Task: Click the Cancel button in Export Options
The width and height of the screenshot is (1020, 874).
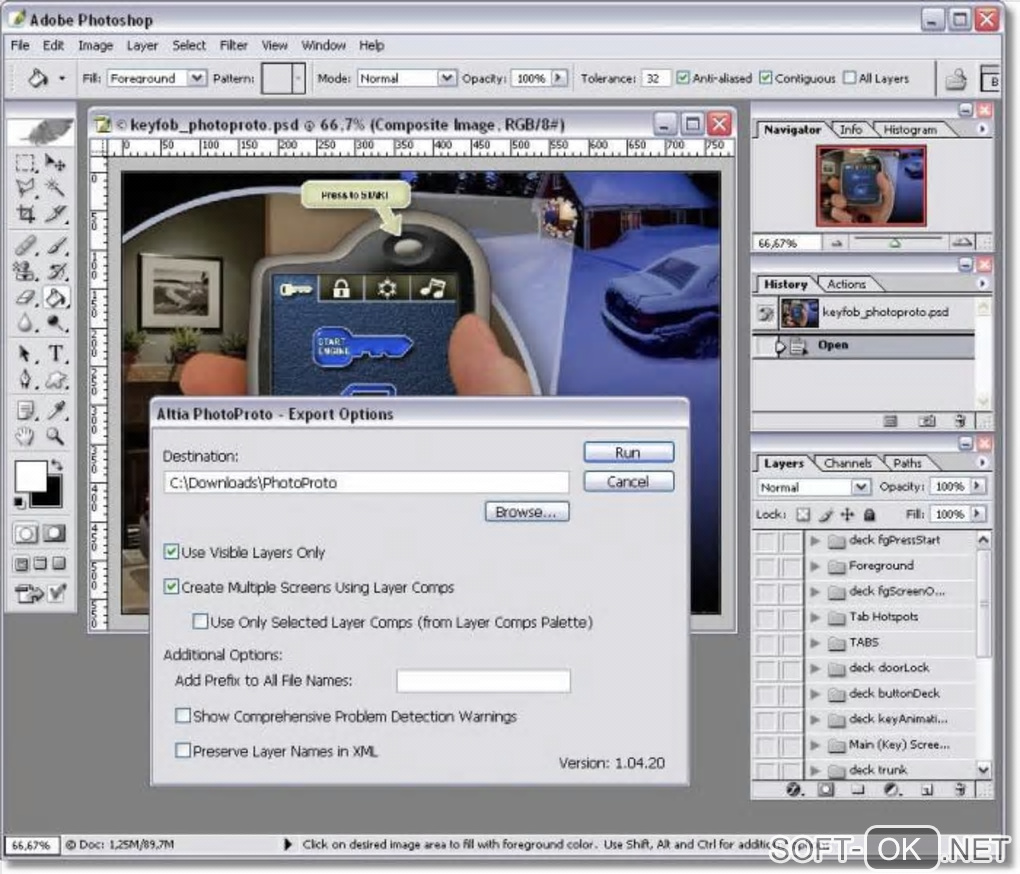Action: pos(628,482)
